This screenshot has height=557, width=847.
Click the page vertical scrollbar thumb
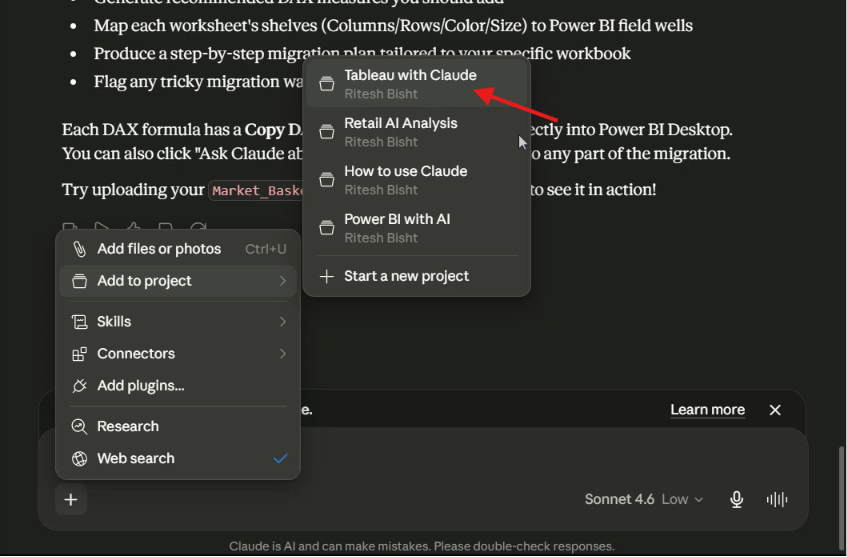pos(842,500)
